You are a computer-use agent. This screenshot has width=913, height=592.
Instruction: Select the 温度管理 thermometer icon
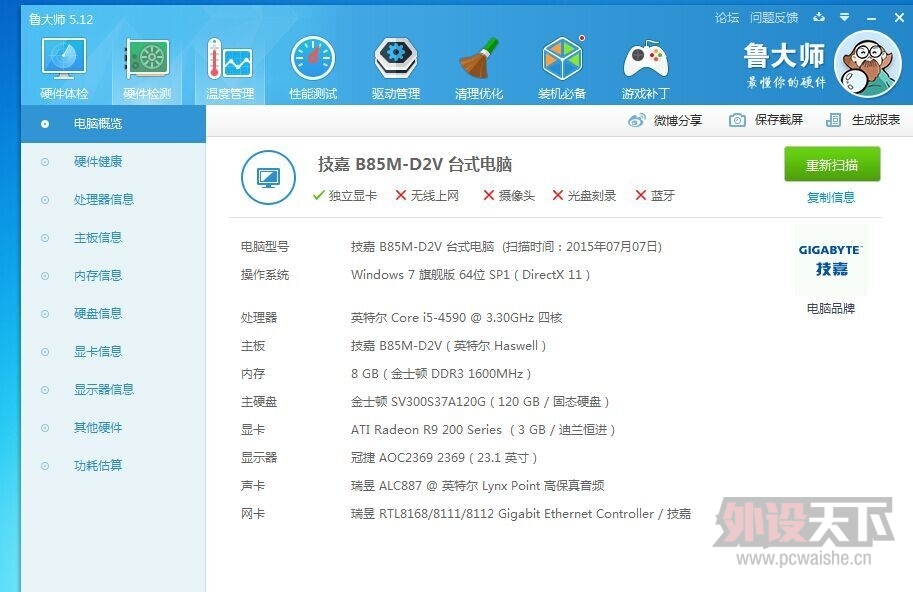pyautogui.click(x=230, y=60)
